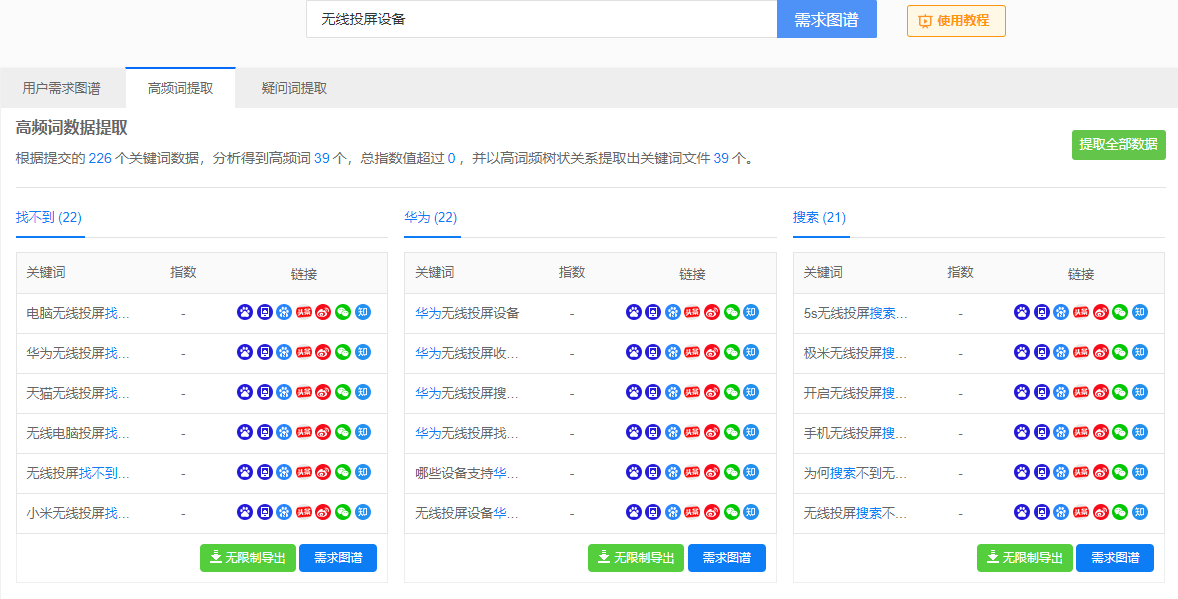Open Weibo icon in 哪些设备支持华… row

pyautogui.click(x=712, y=472)
